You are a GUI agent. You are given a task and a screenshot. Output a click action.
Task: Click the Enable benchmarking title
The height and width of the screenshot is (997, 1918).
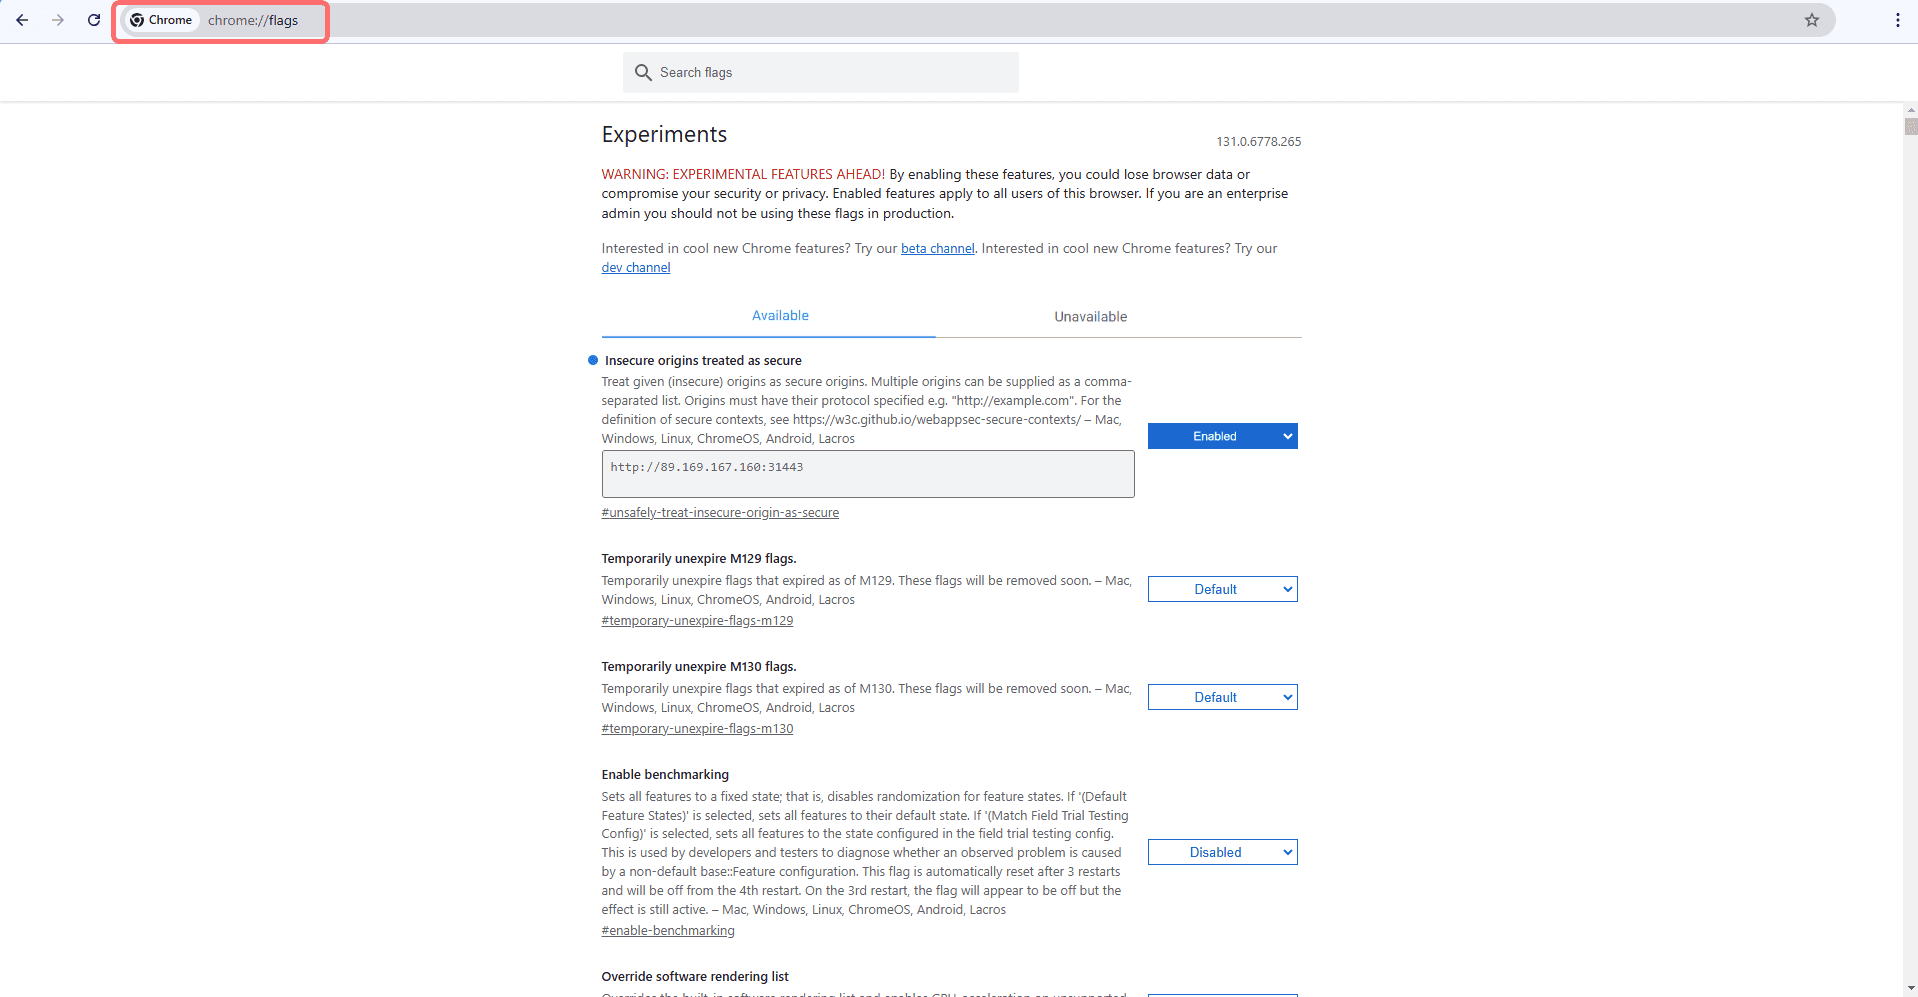tap(665, 775)
